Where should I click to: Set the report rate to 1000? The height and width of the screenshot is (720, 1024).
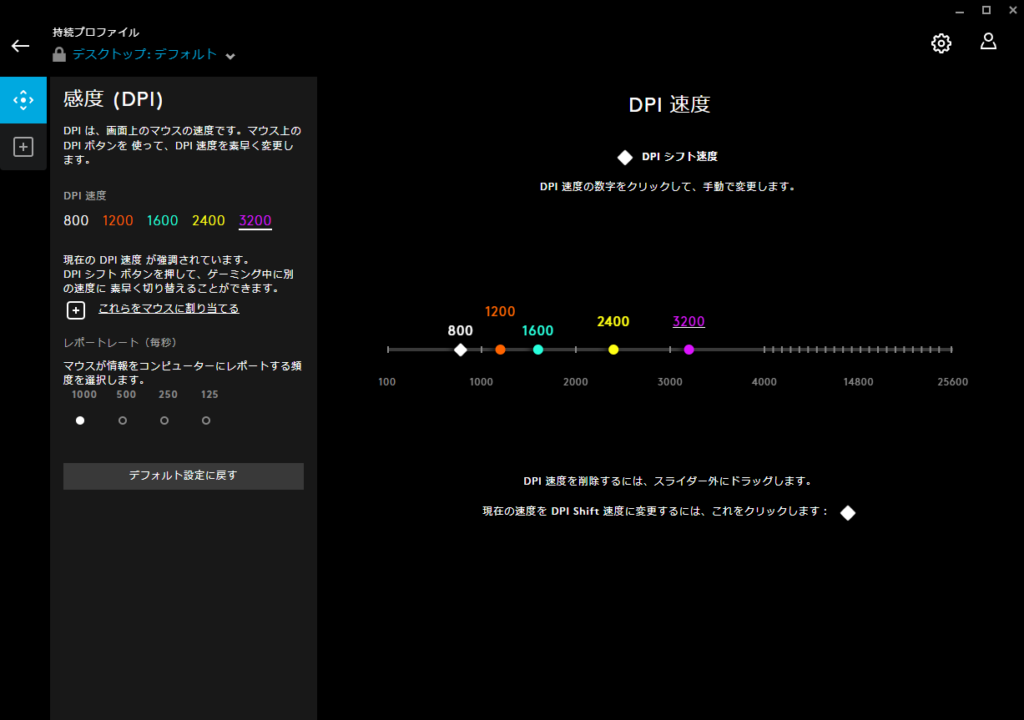[80, 420]
